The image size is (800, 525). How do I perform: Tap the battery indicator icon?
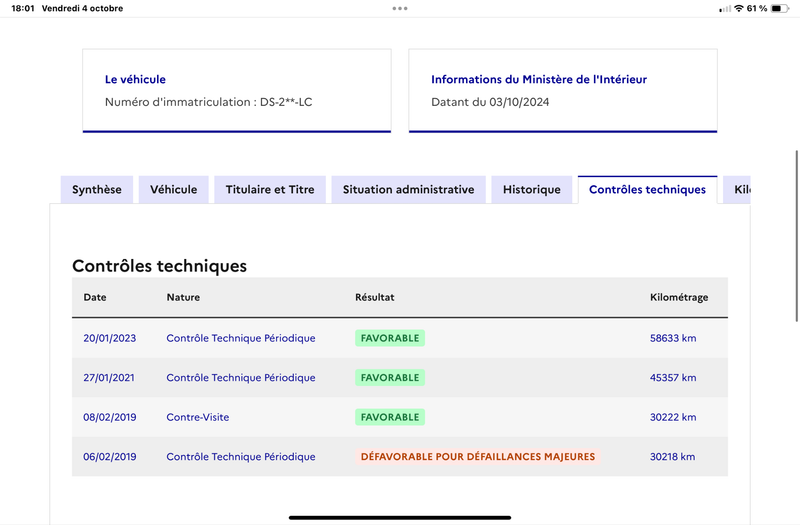click(x=780, y=8)
